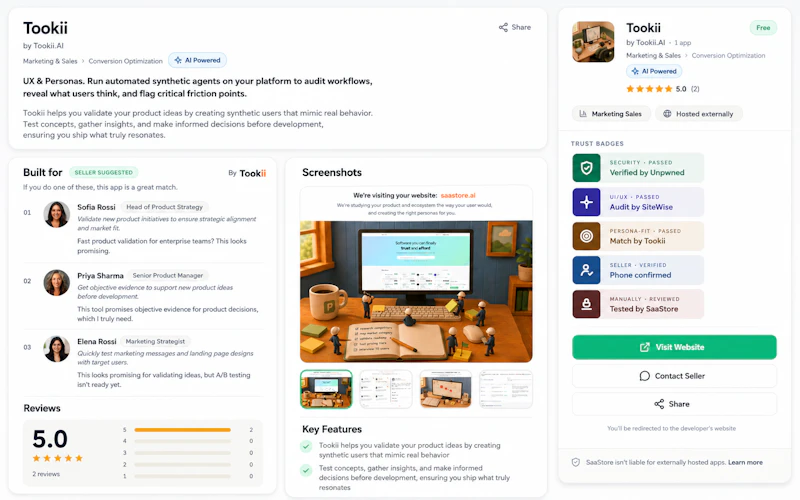Click the Seller Verified person badge icon

point(586,270)
